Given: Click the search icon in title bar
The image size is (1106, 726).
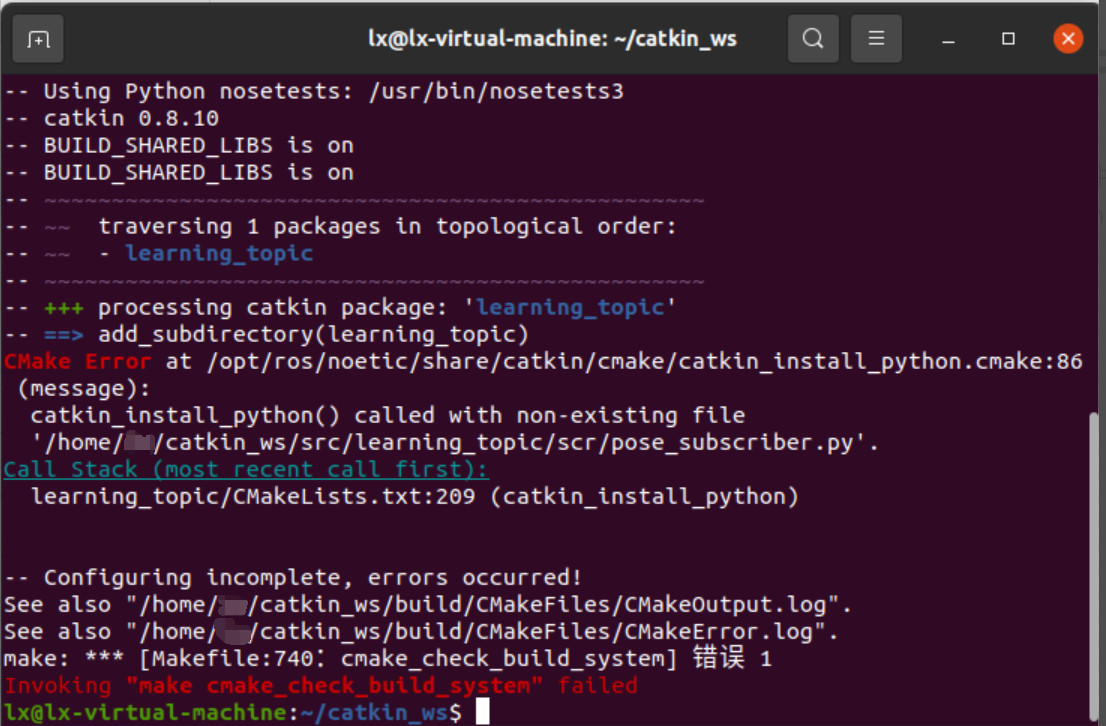Looking at the screenshot, I should click(813, 39).
